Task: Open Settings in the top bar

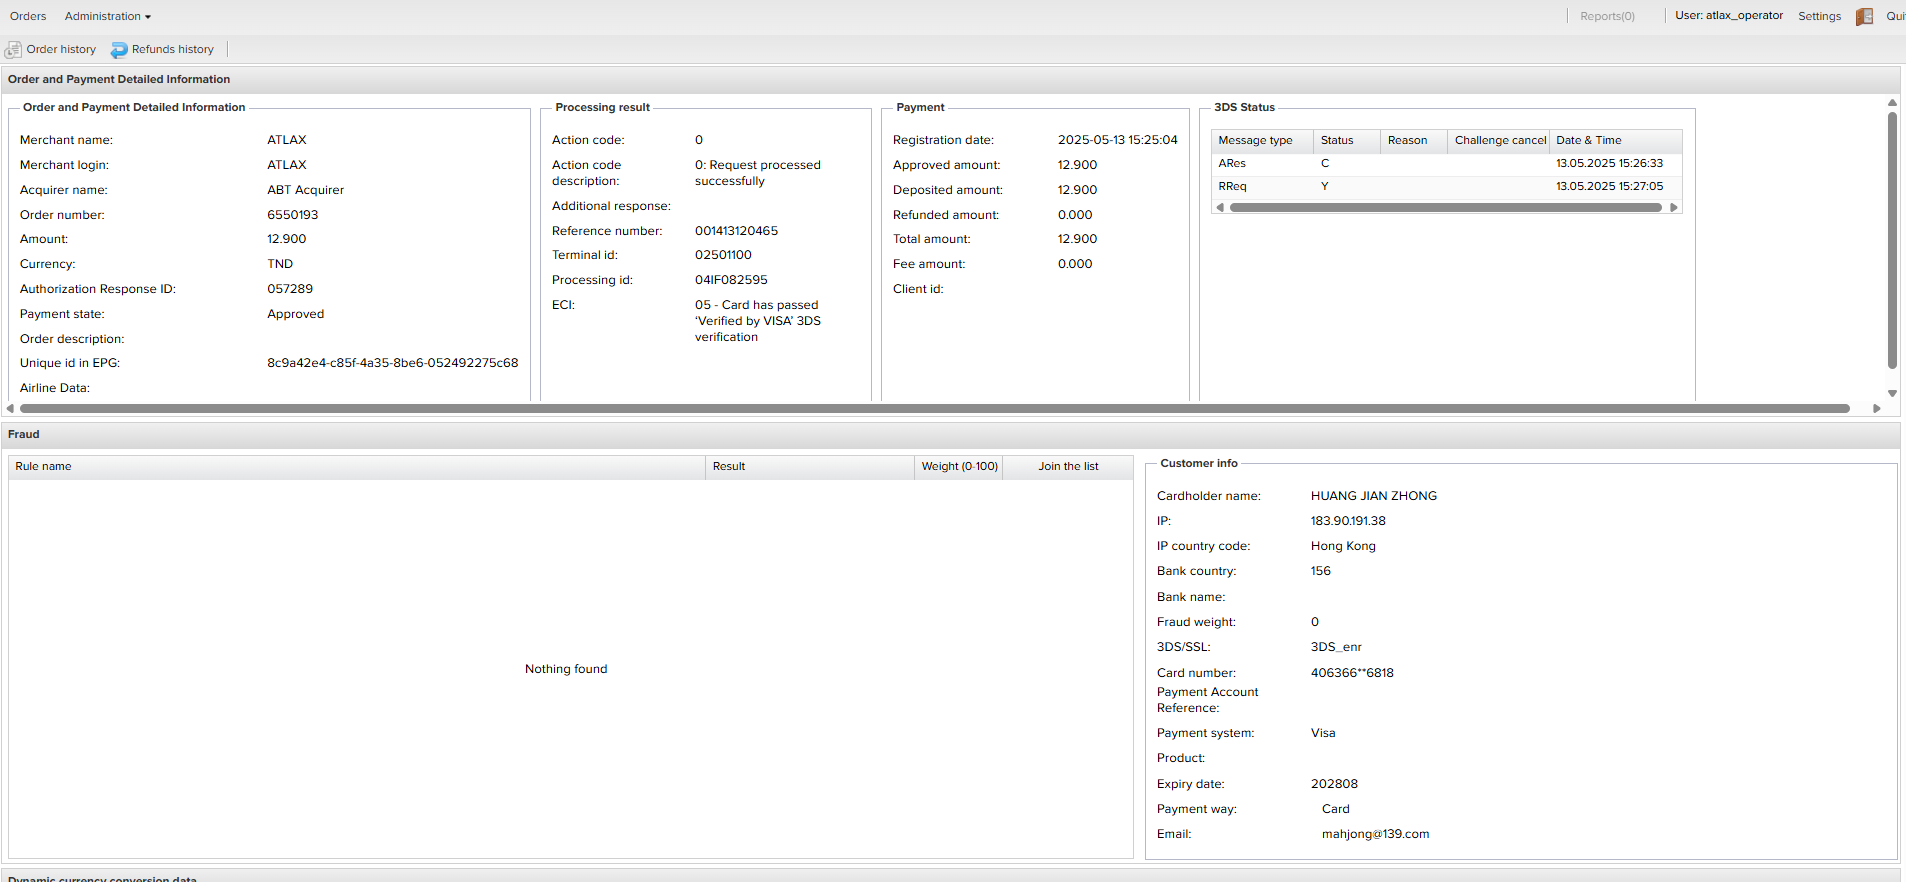Action: coord(1819,17)
